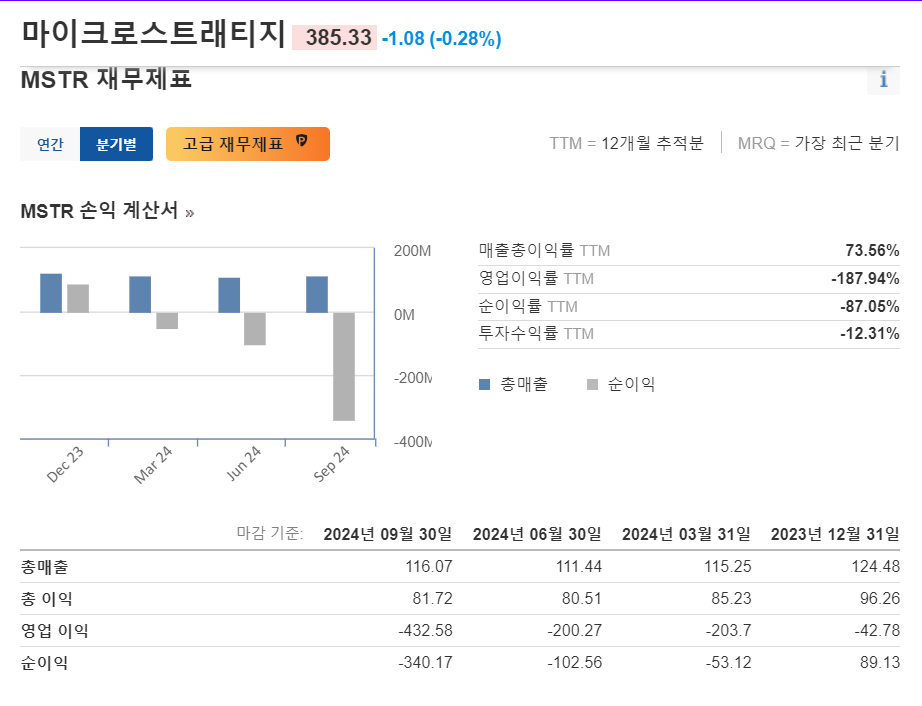Click the net income cell -340.17
This screenshot has height=706, width=922.
(425, 663)
